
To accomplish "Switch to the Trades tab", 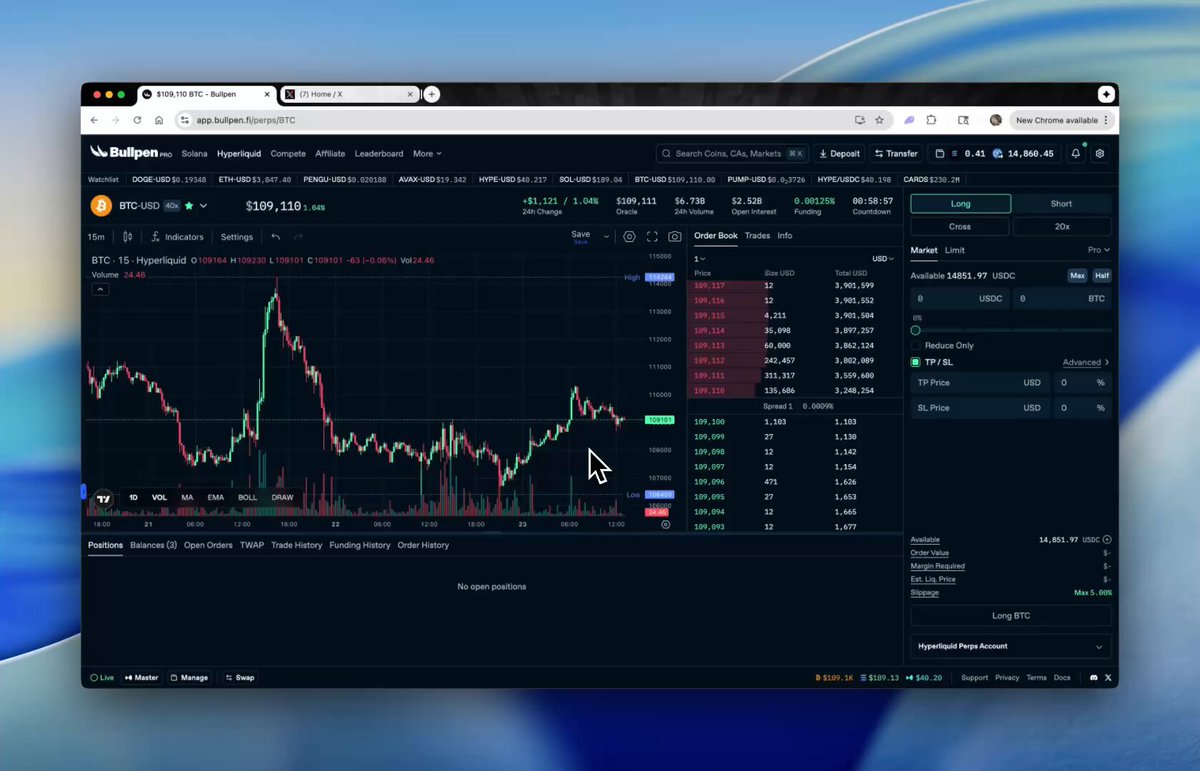I will pyautogui.click(x=757, y=236).
